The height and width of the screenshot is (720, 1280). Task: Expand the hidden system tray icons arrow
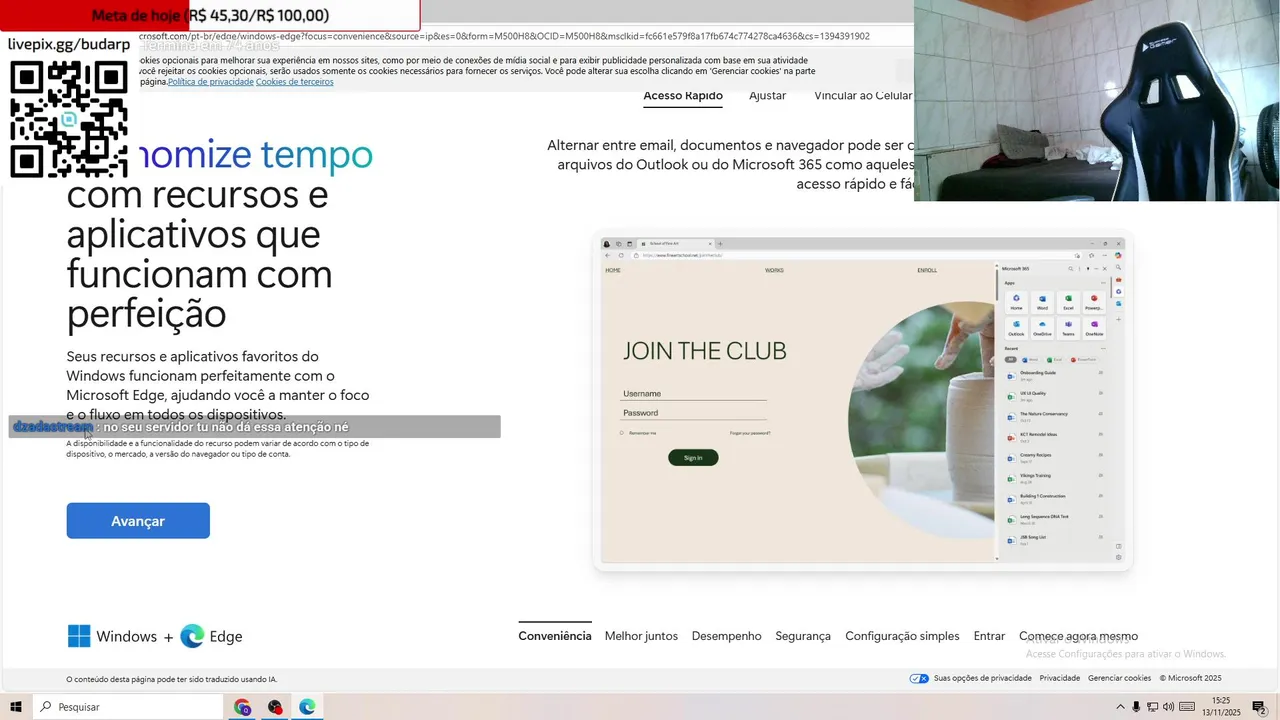point(1119,707)
